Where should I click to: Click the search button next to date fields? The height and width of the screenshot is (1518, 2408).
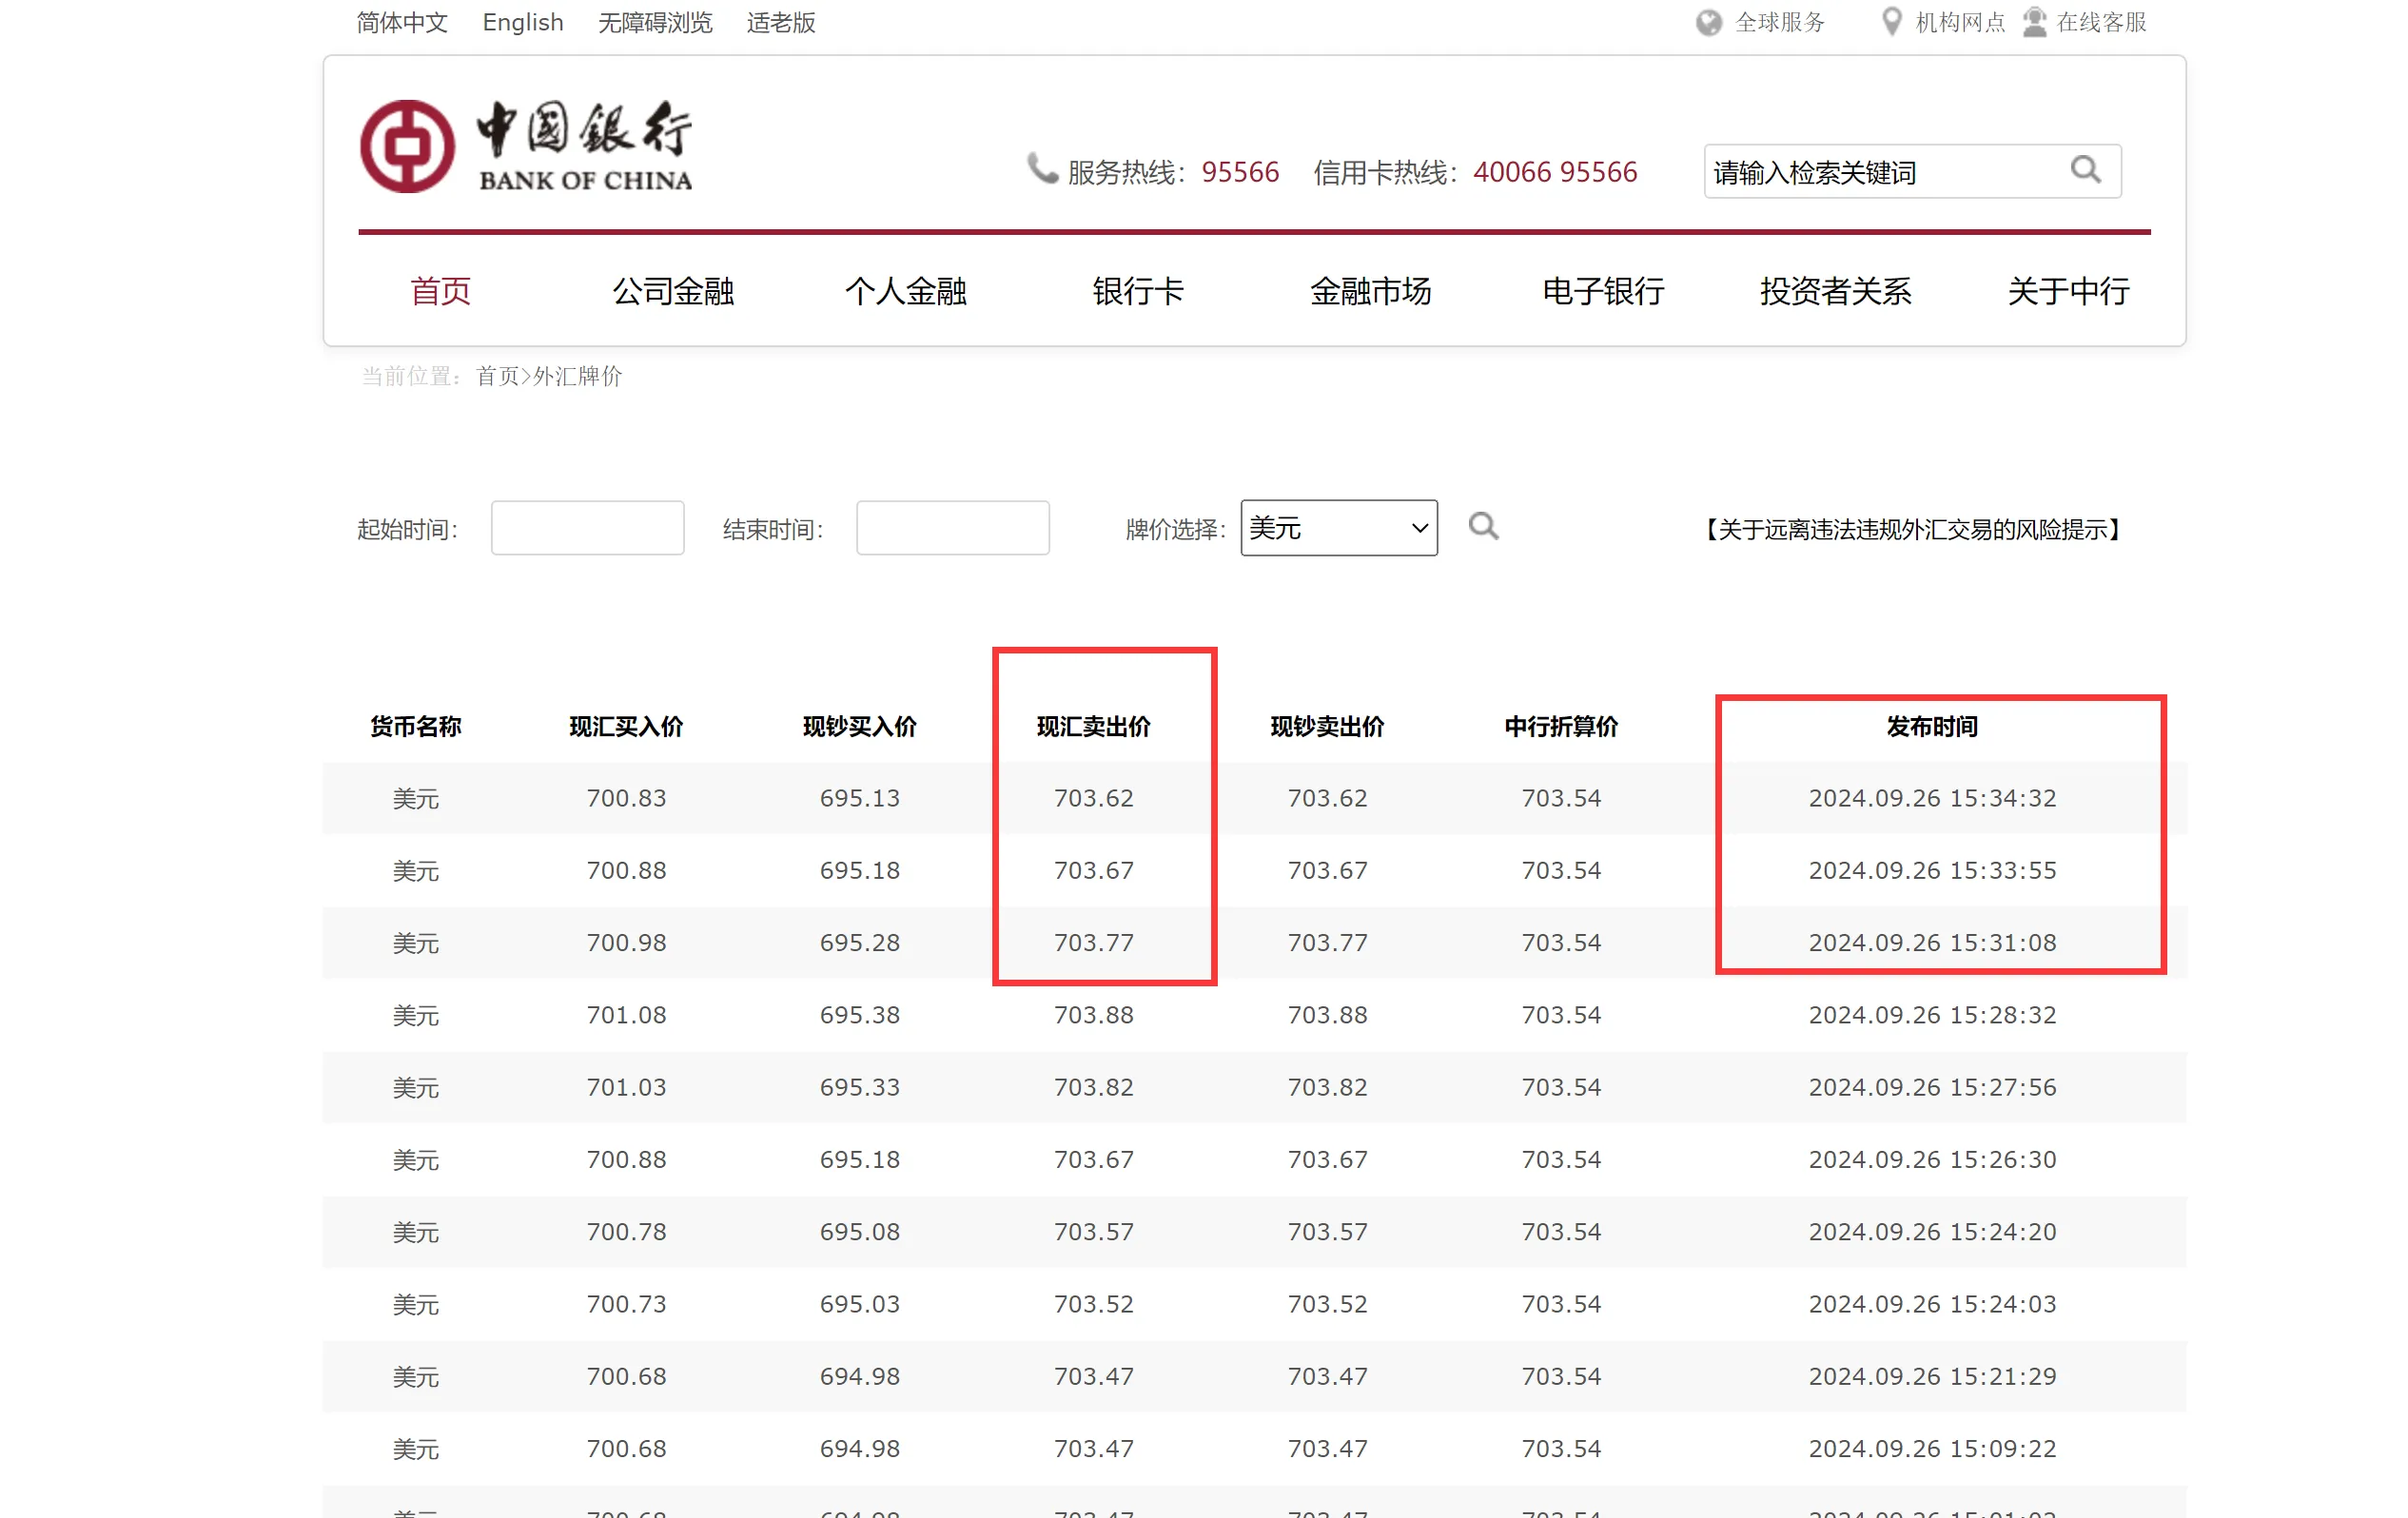pos(1483,528)
